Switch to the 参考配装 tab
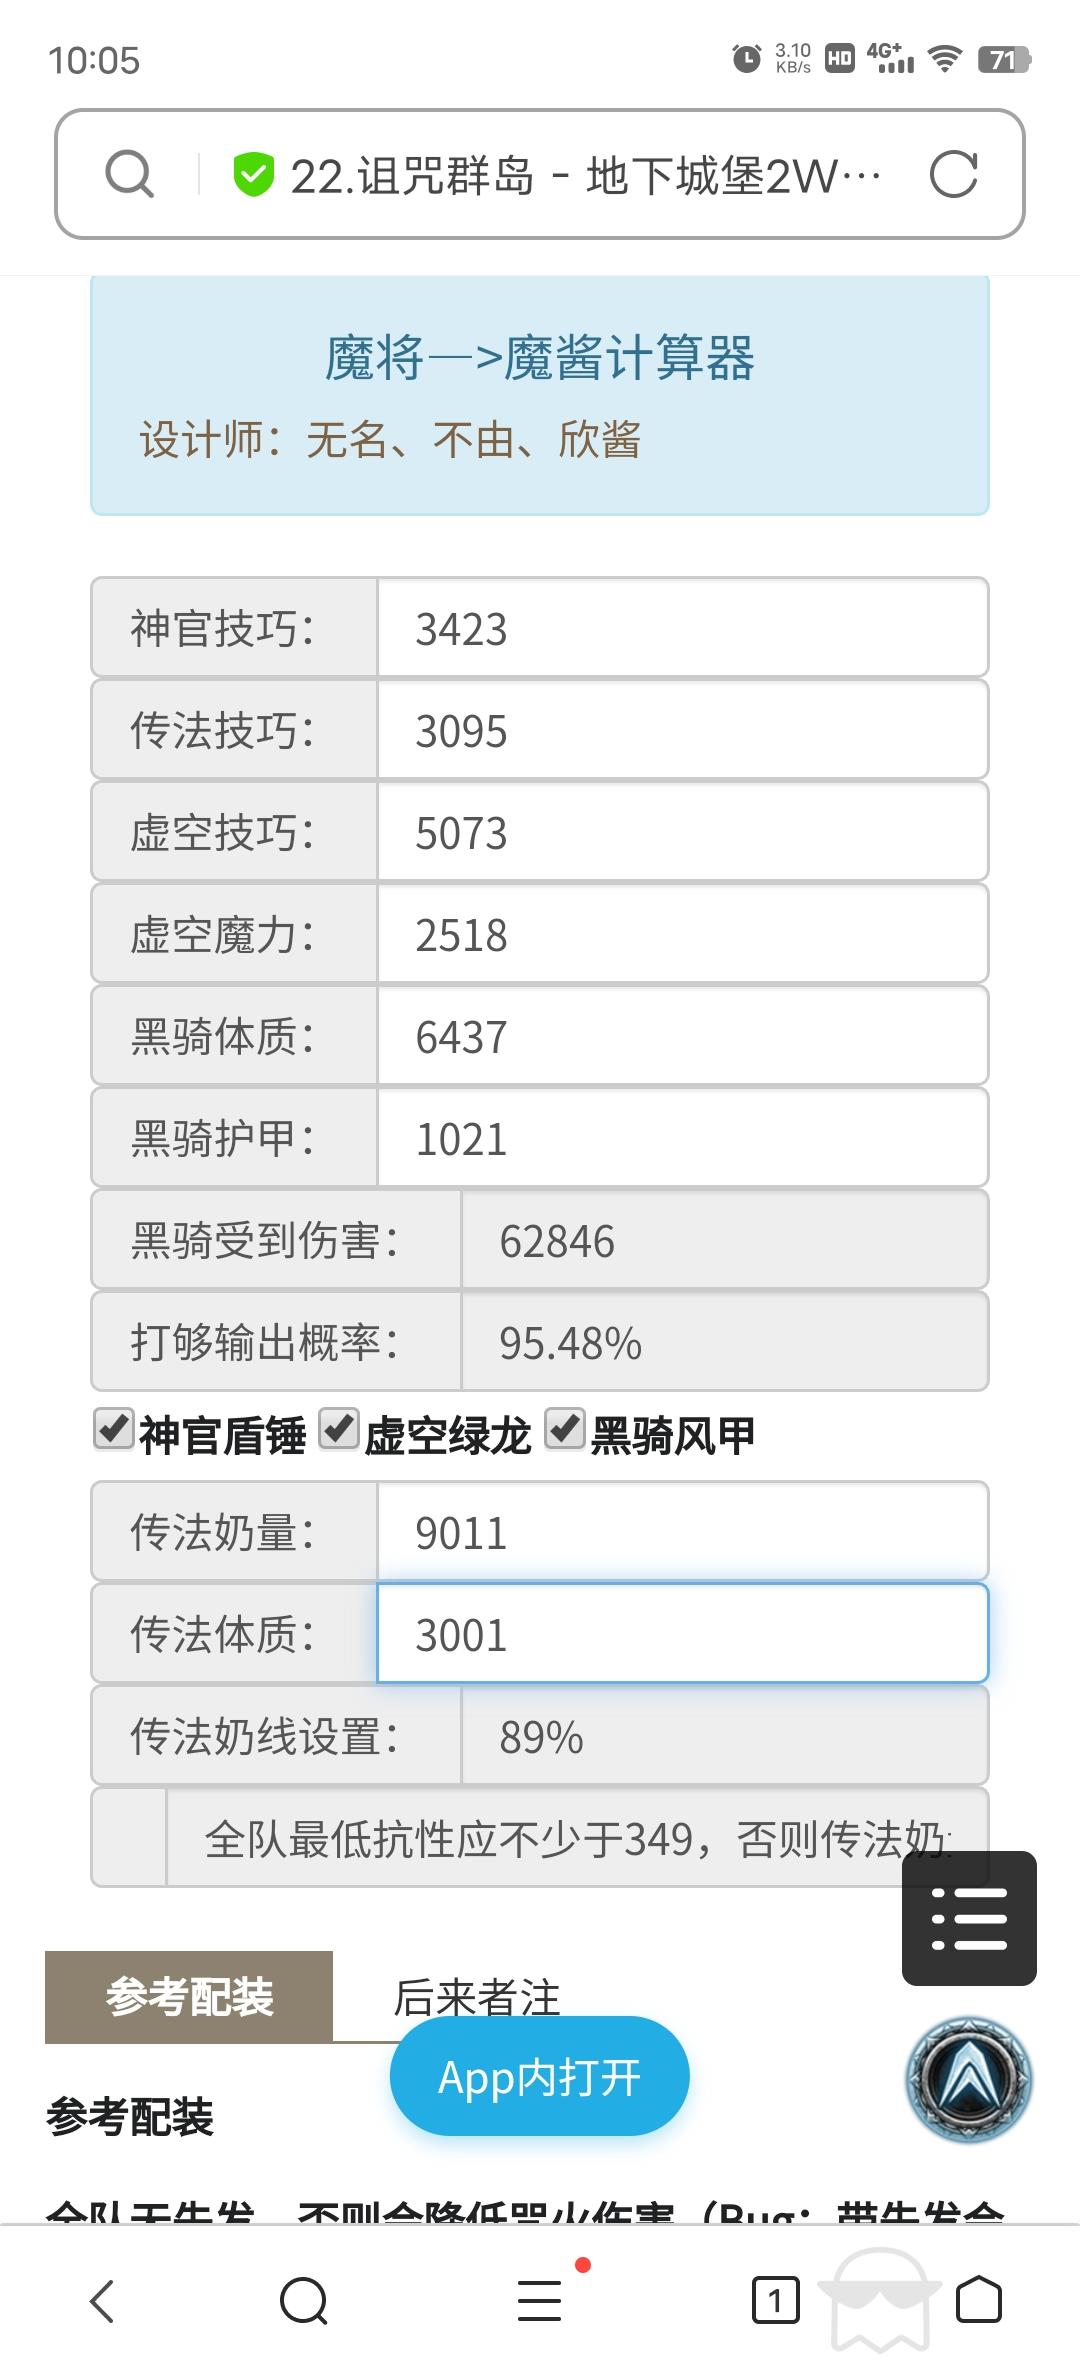This screenshot has height=2376, width=1080. [189, 1997]
